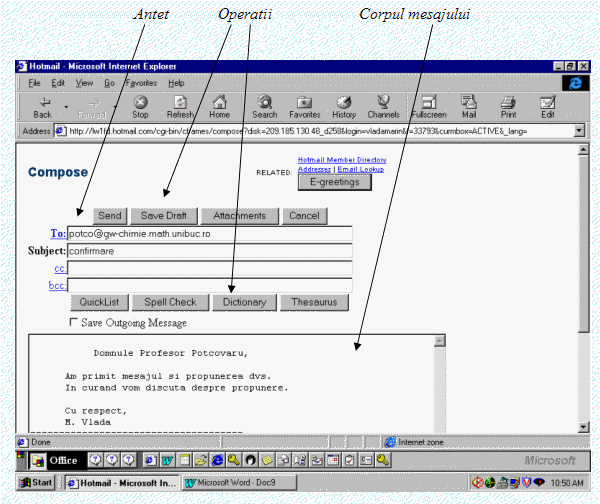Open the Mail toolbar icon
Image resolution: width=600 pixels, height=504 pixels.
pyautogui.click(x=469, y=104)
